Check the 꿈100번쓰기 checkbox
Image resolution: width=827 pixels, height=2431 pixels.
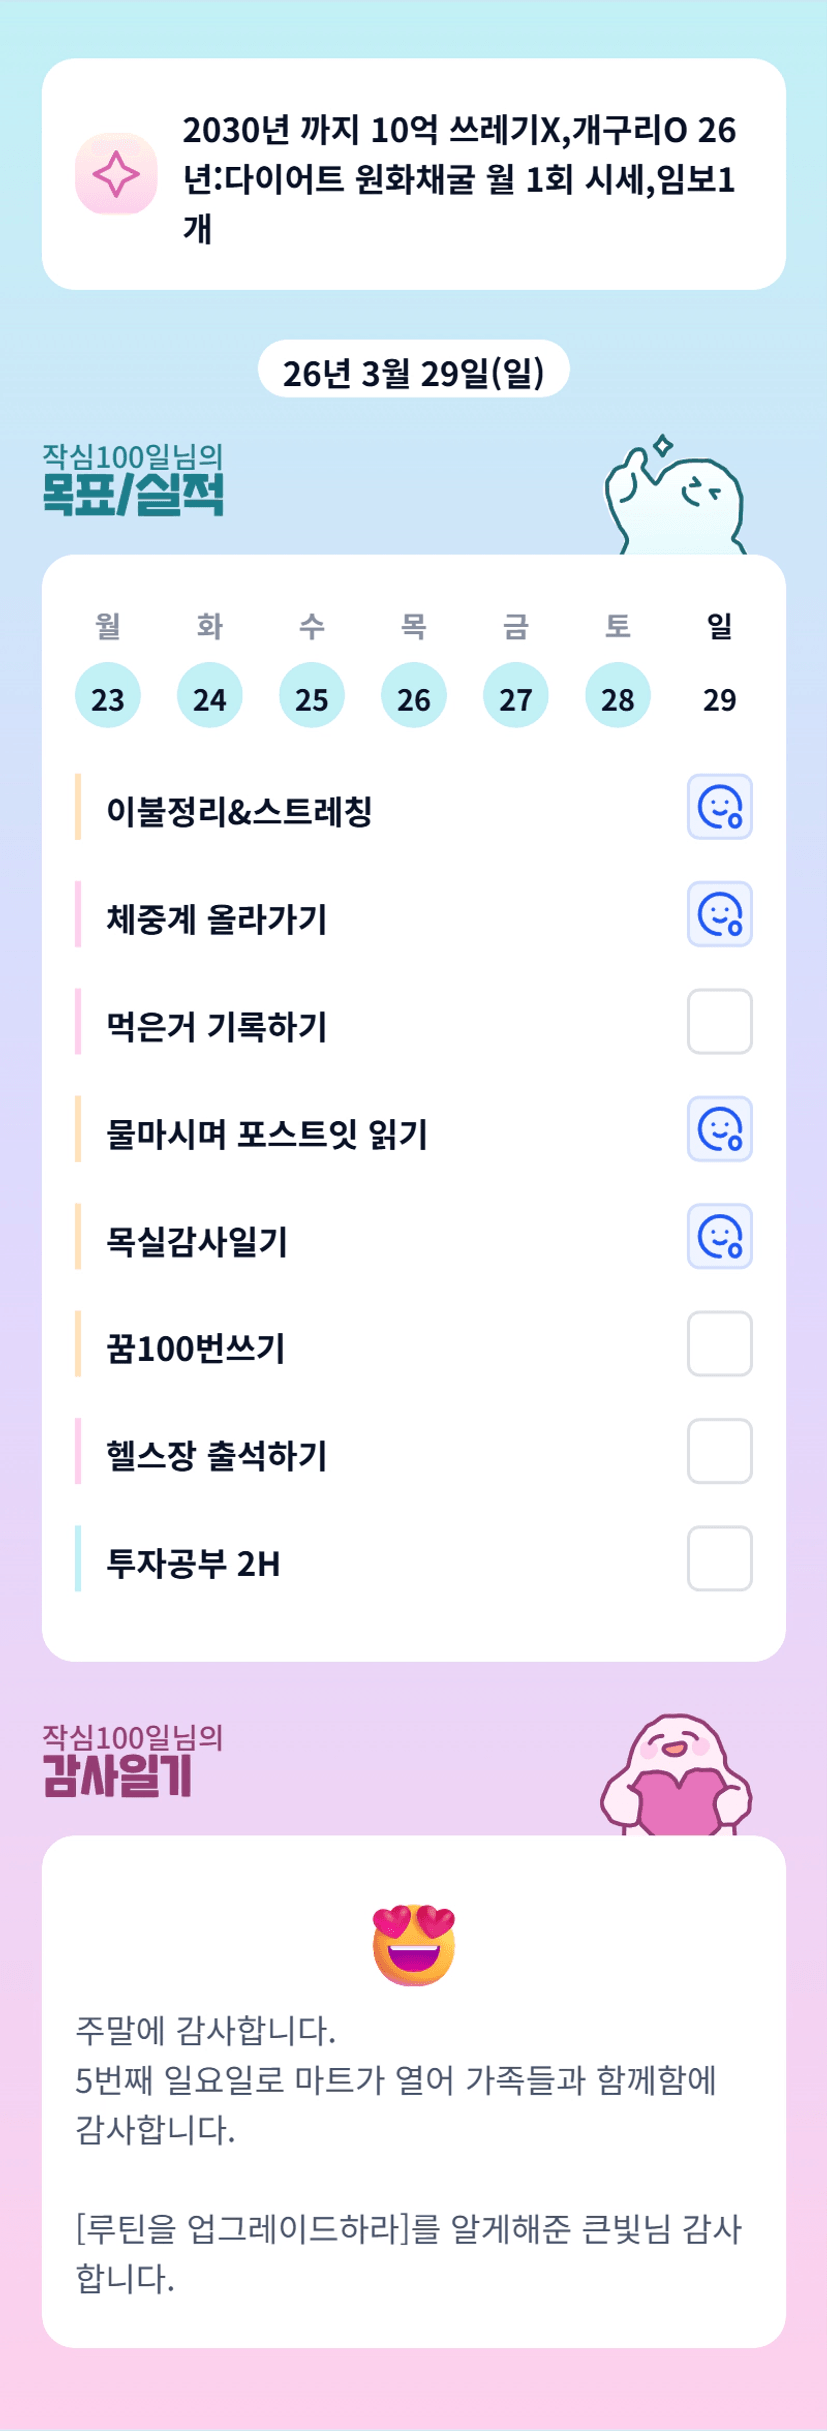[719, 1343]
